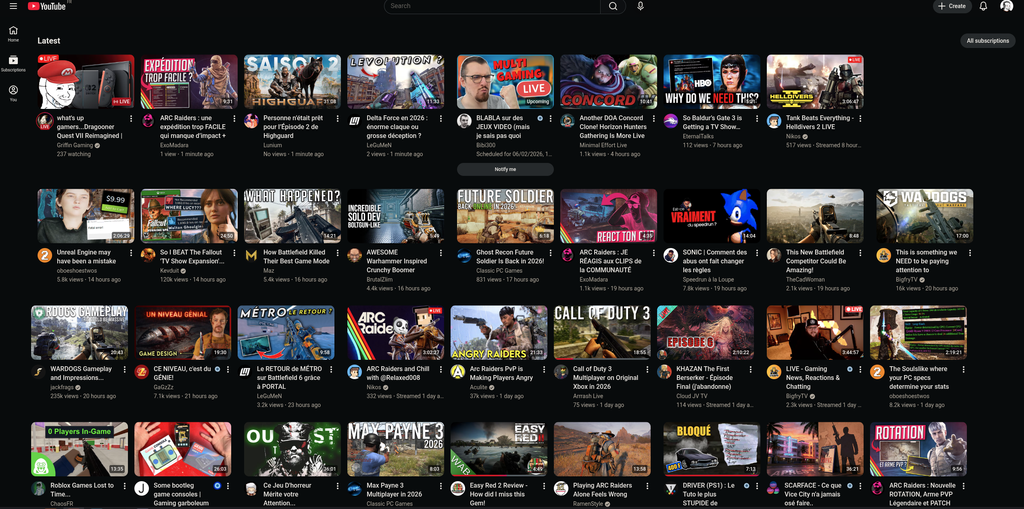This screenshot has height=509, width=1024.
Task: Open the Angry Raiders thumbnail
Action: [x=499, y=332]
